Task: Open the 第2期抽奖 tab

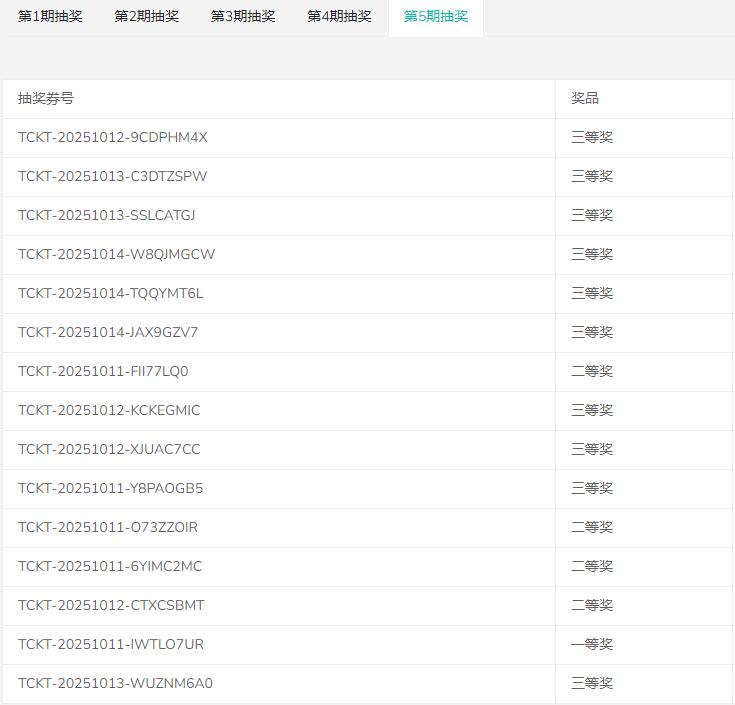Action: pyautogui.click(x=146, y=17)
